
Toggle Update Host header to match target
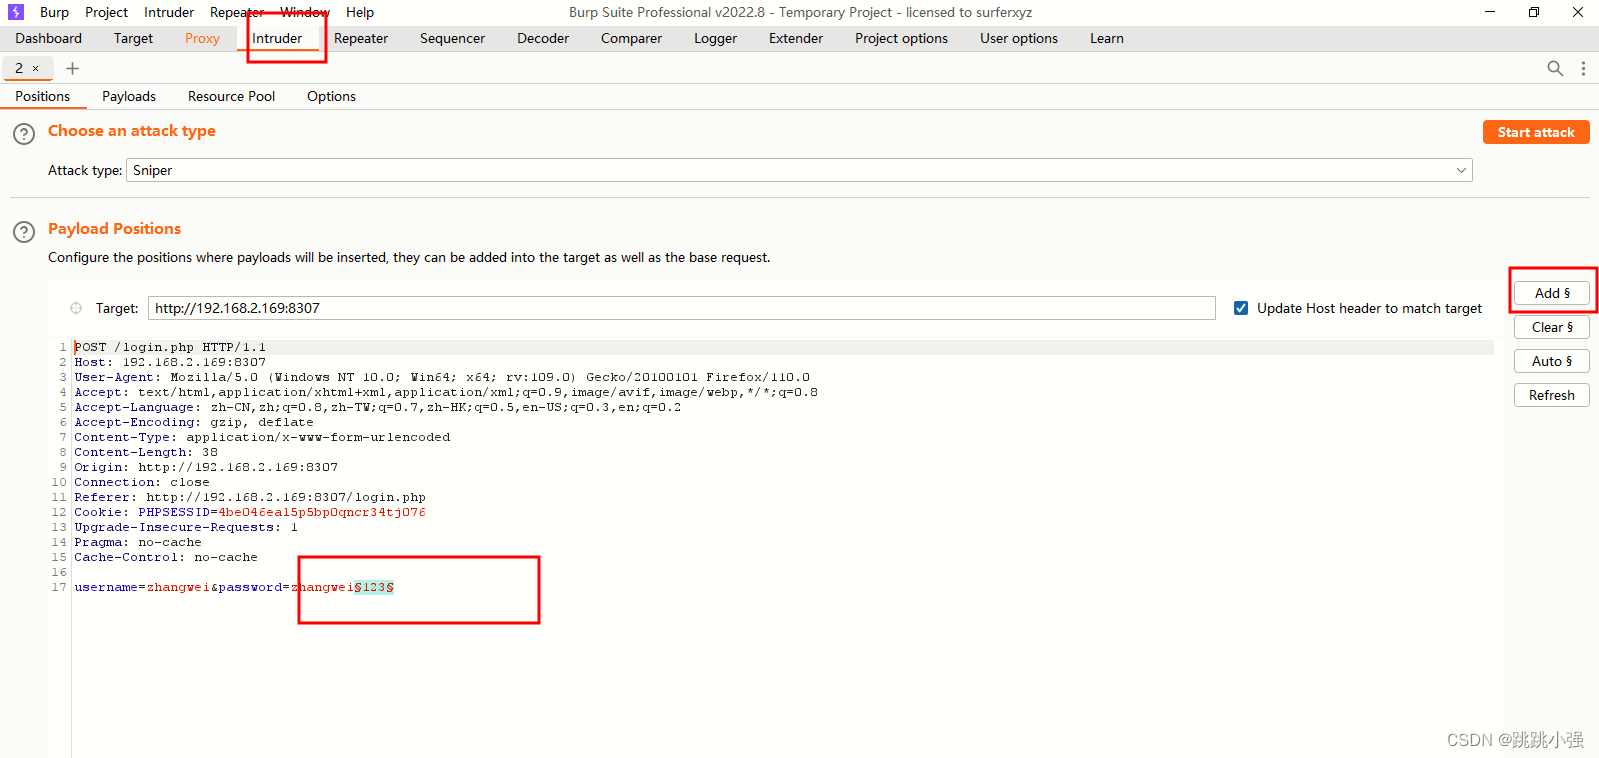[1241, 308]
